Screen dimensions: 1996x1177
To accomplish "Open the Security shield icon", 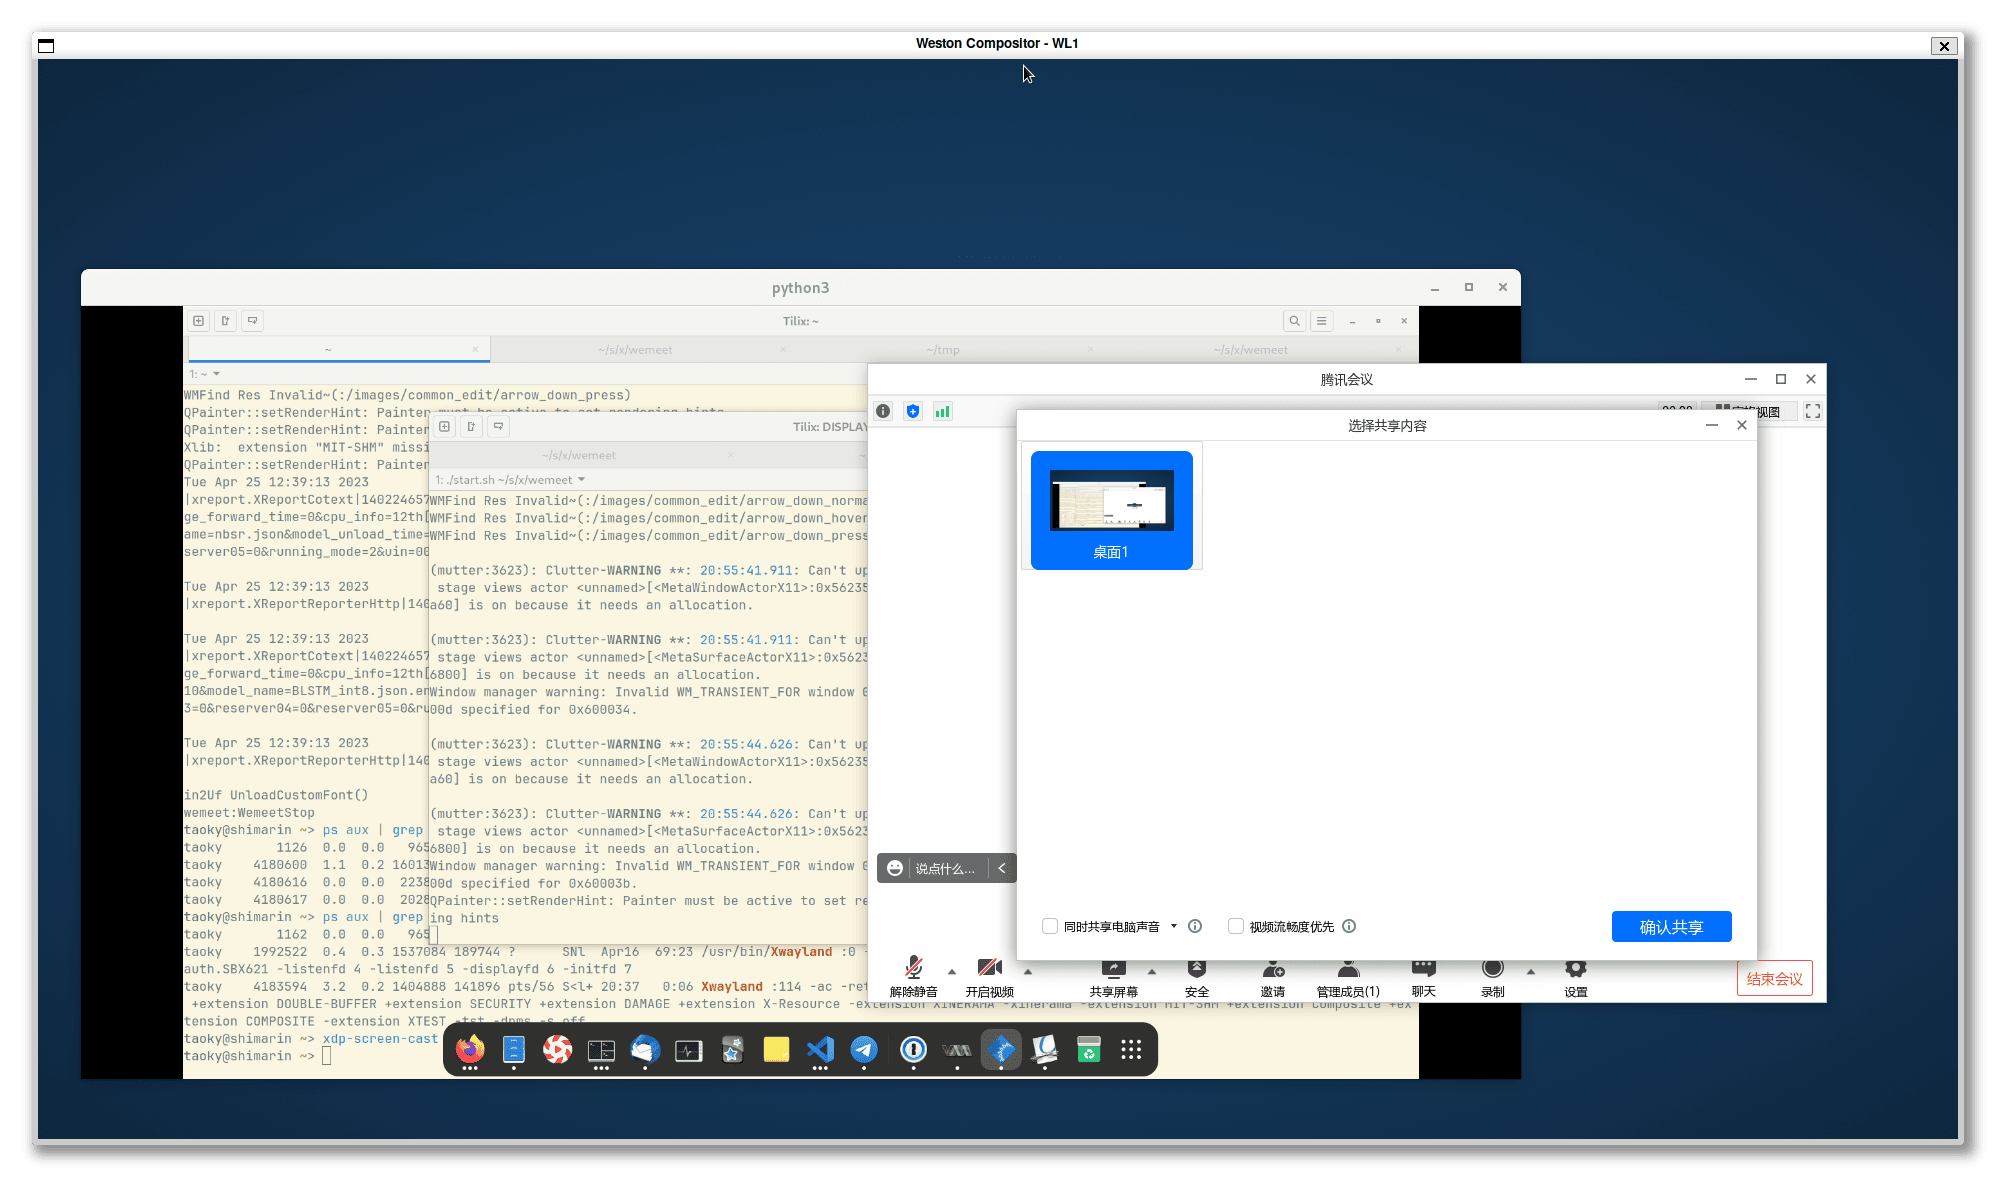I will pos(1196,968).
